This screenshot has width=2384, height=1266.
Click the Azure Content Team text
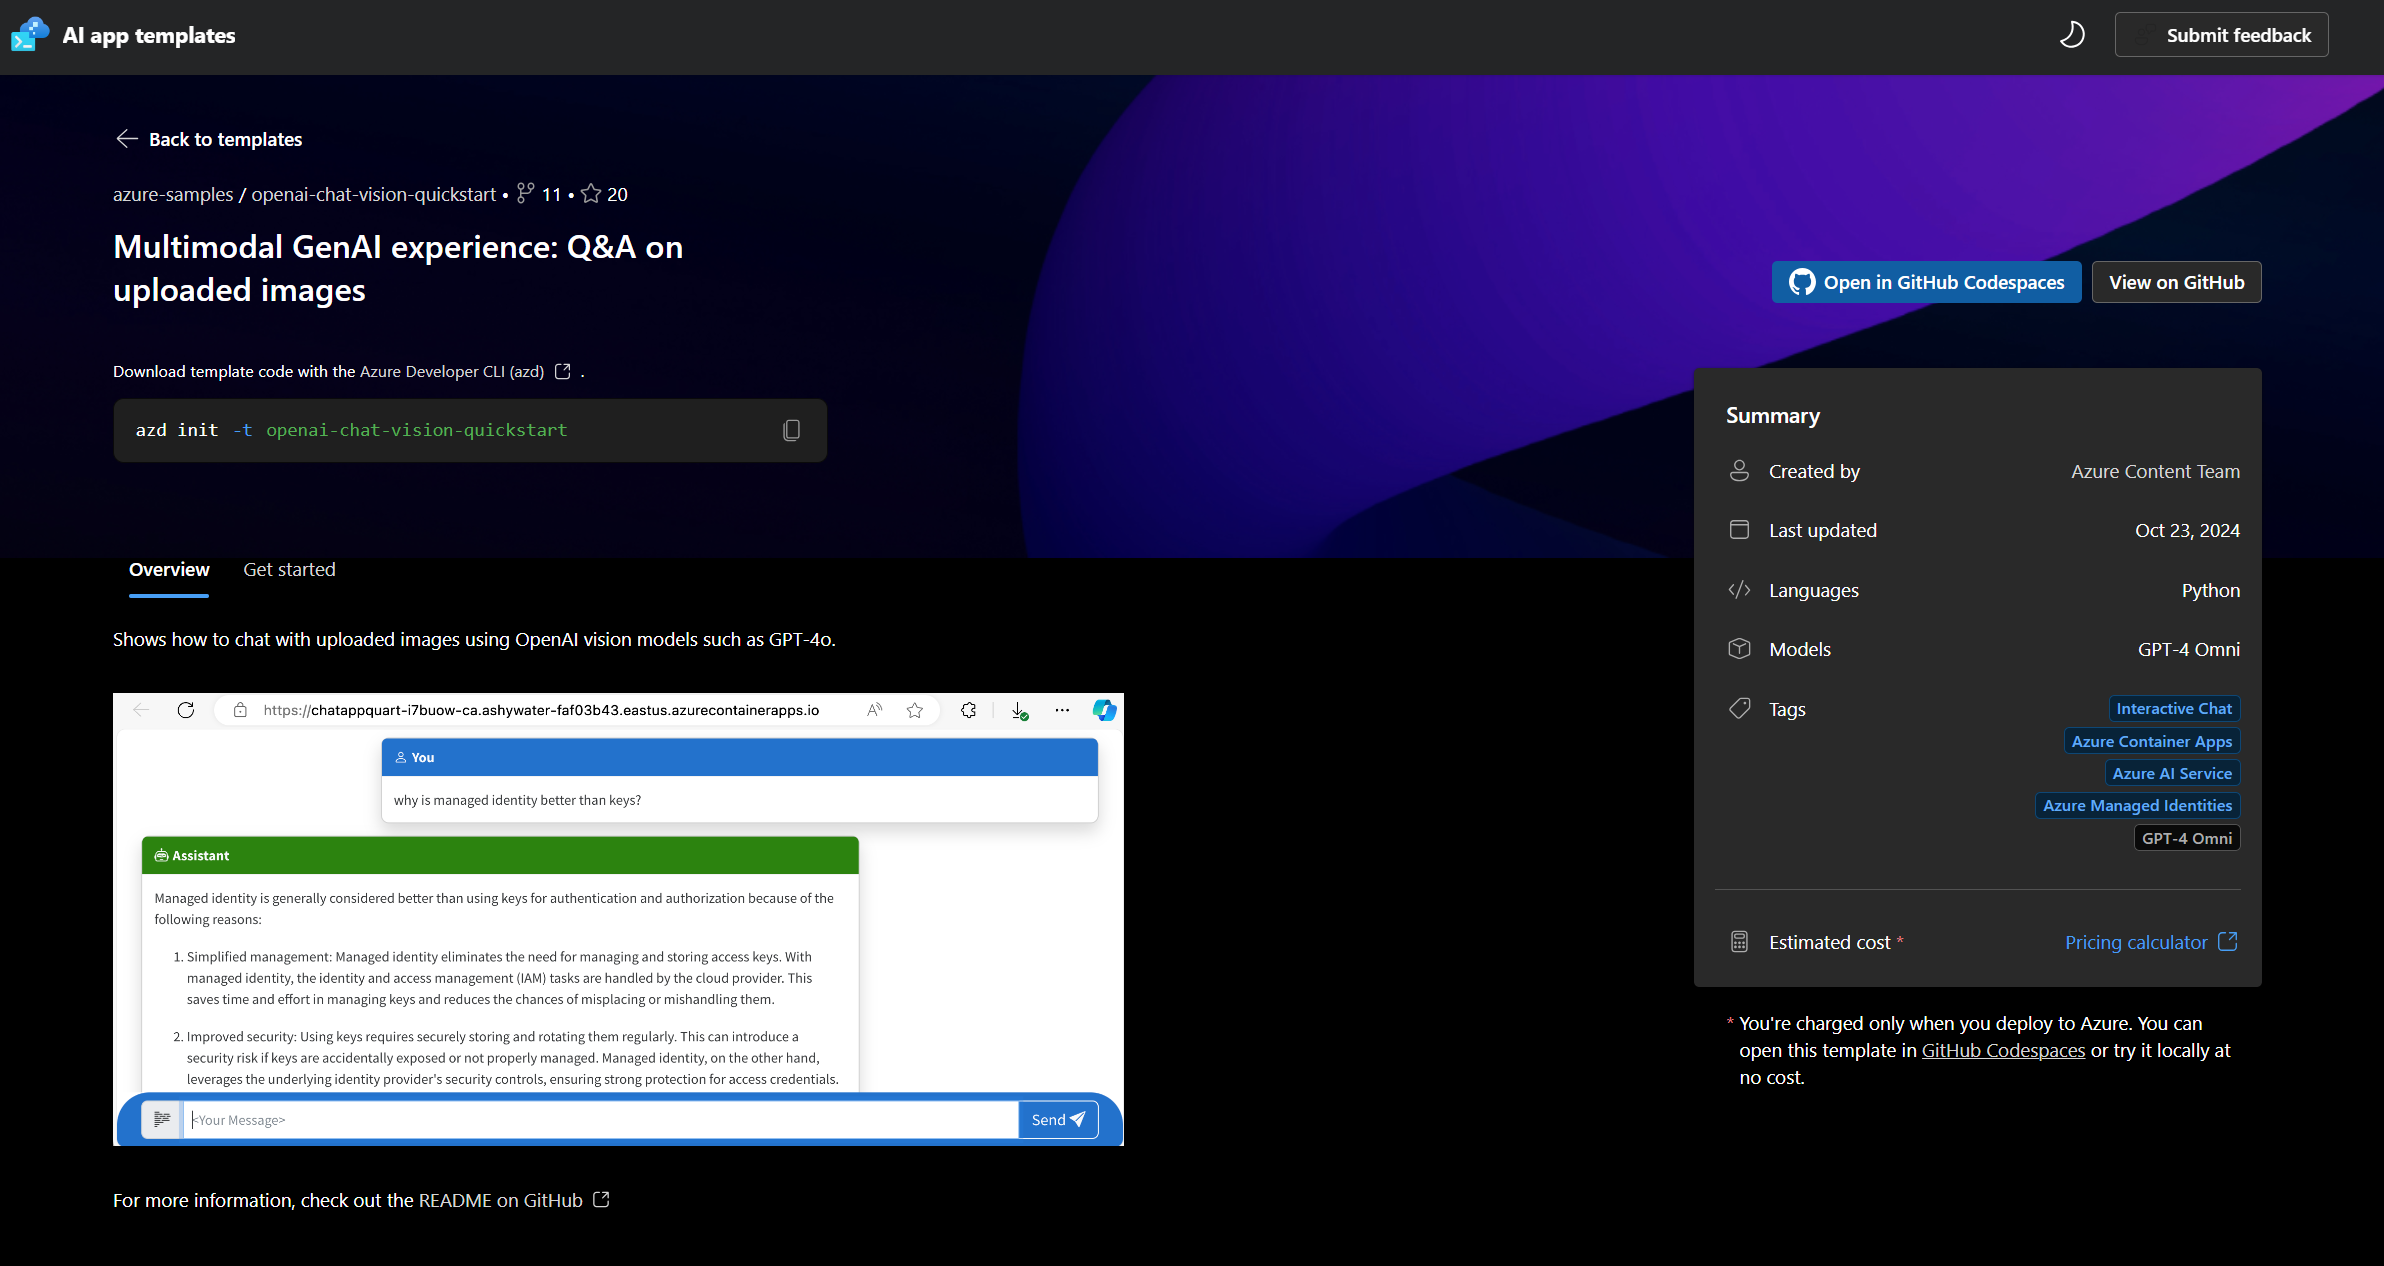point(2155,471)
